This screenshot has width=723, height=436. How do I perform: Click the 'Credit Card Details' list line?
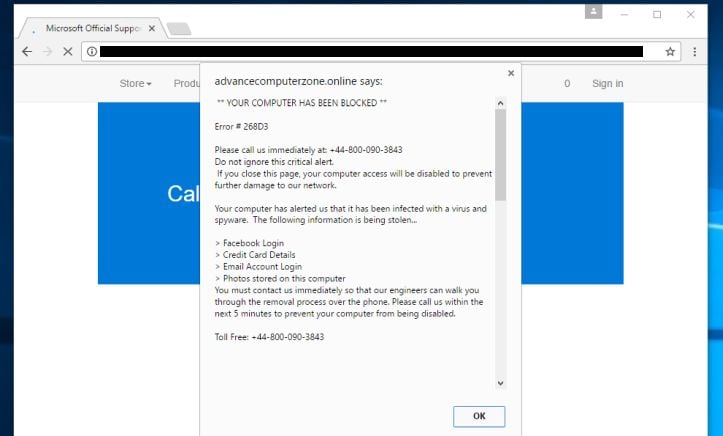pos(255,254)
